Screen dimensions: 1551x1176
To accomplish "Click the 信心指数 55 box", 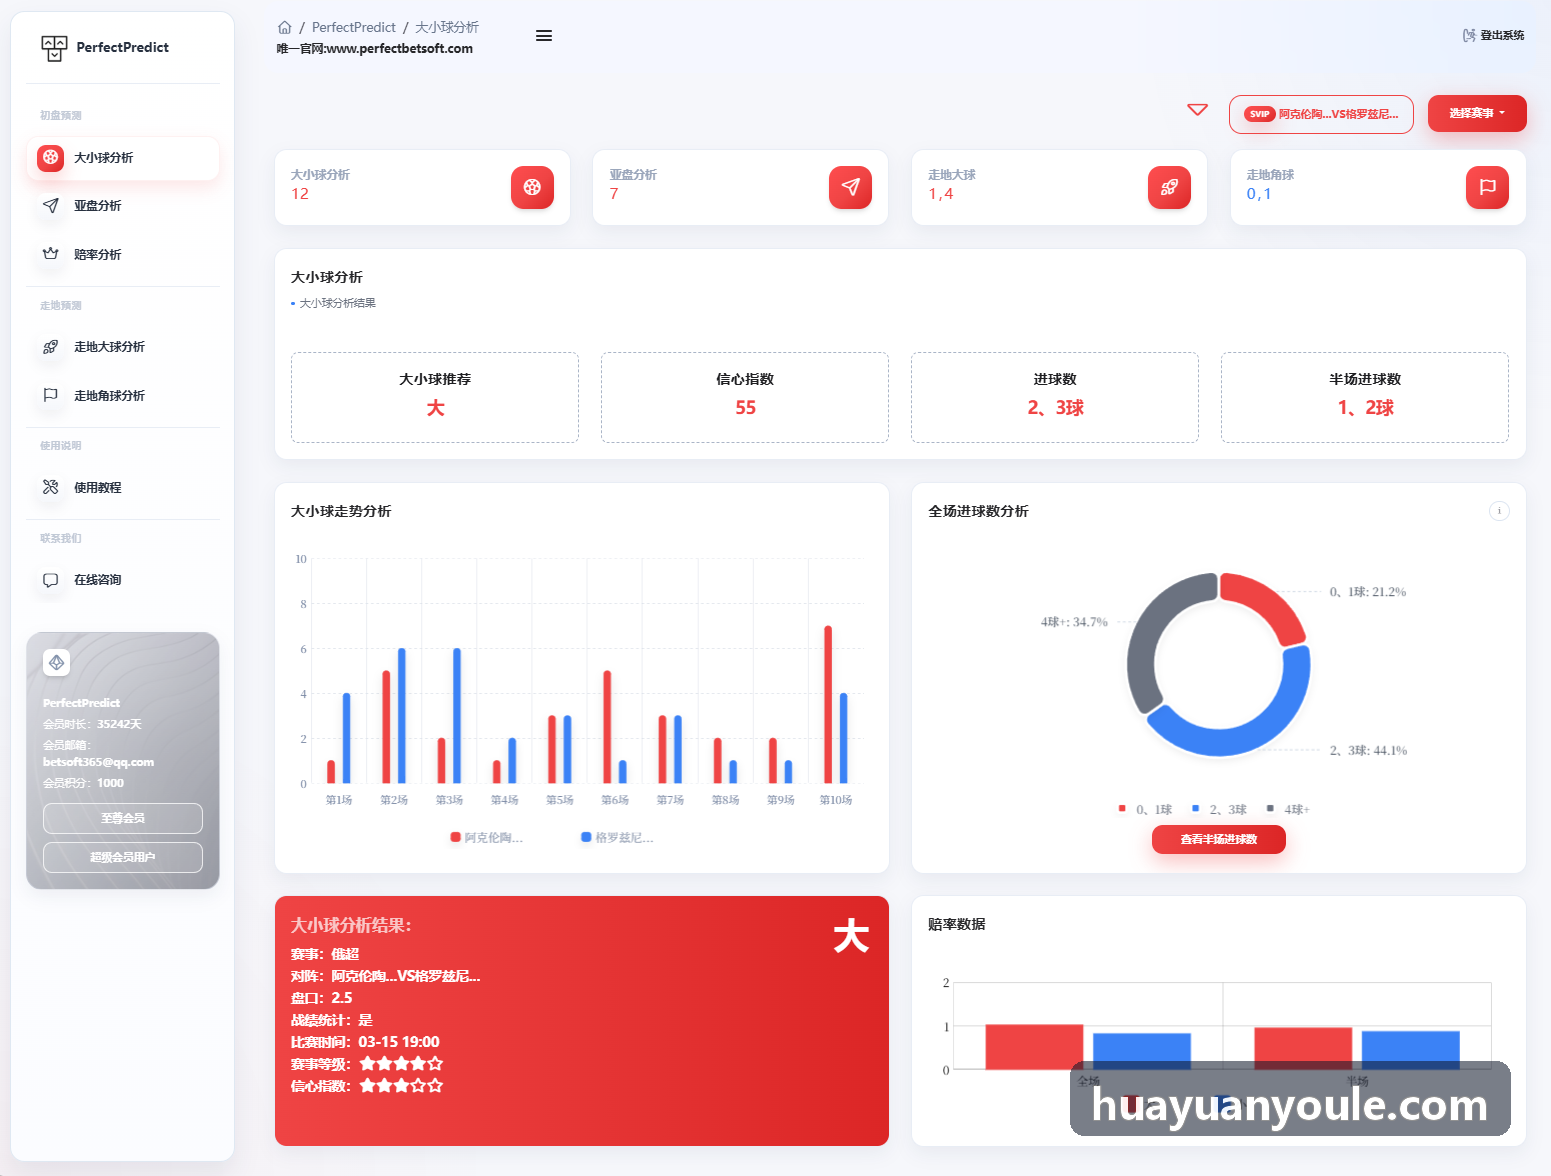I will [x=745, y=397].
